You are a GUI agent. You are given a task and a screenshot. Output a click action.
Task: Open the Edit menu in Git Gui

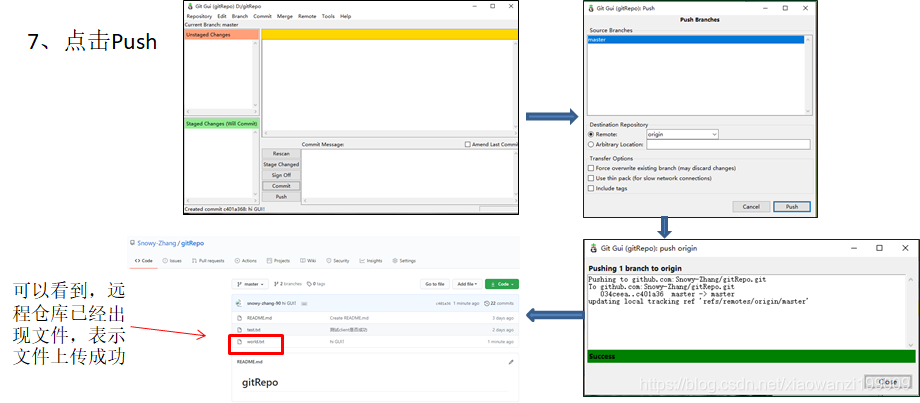pos(222,16)
